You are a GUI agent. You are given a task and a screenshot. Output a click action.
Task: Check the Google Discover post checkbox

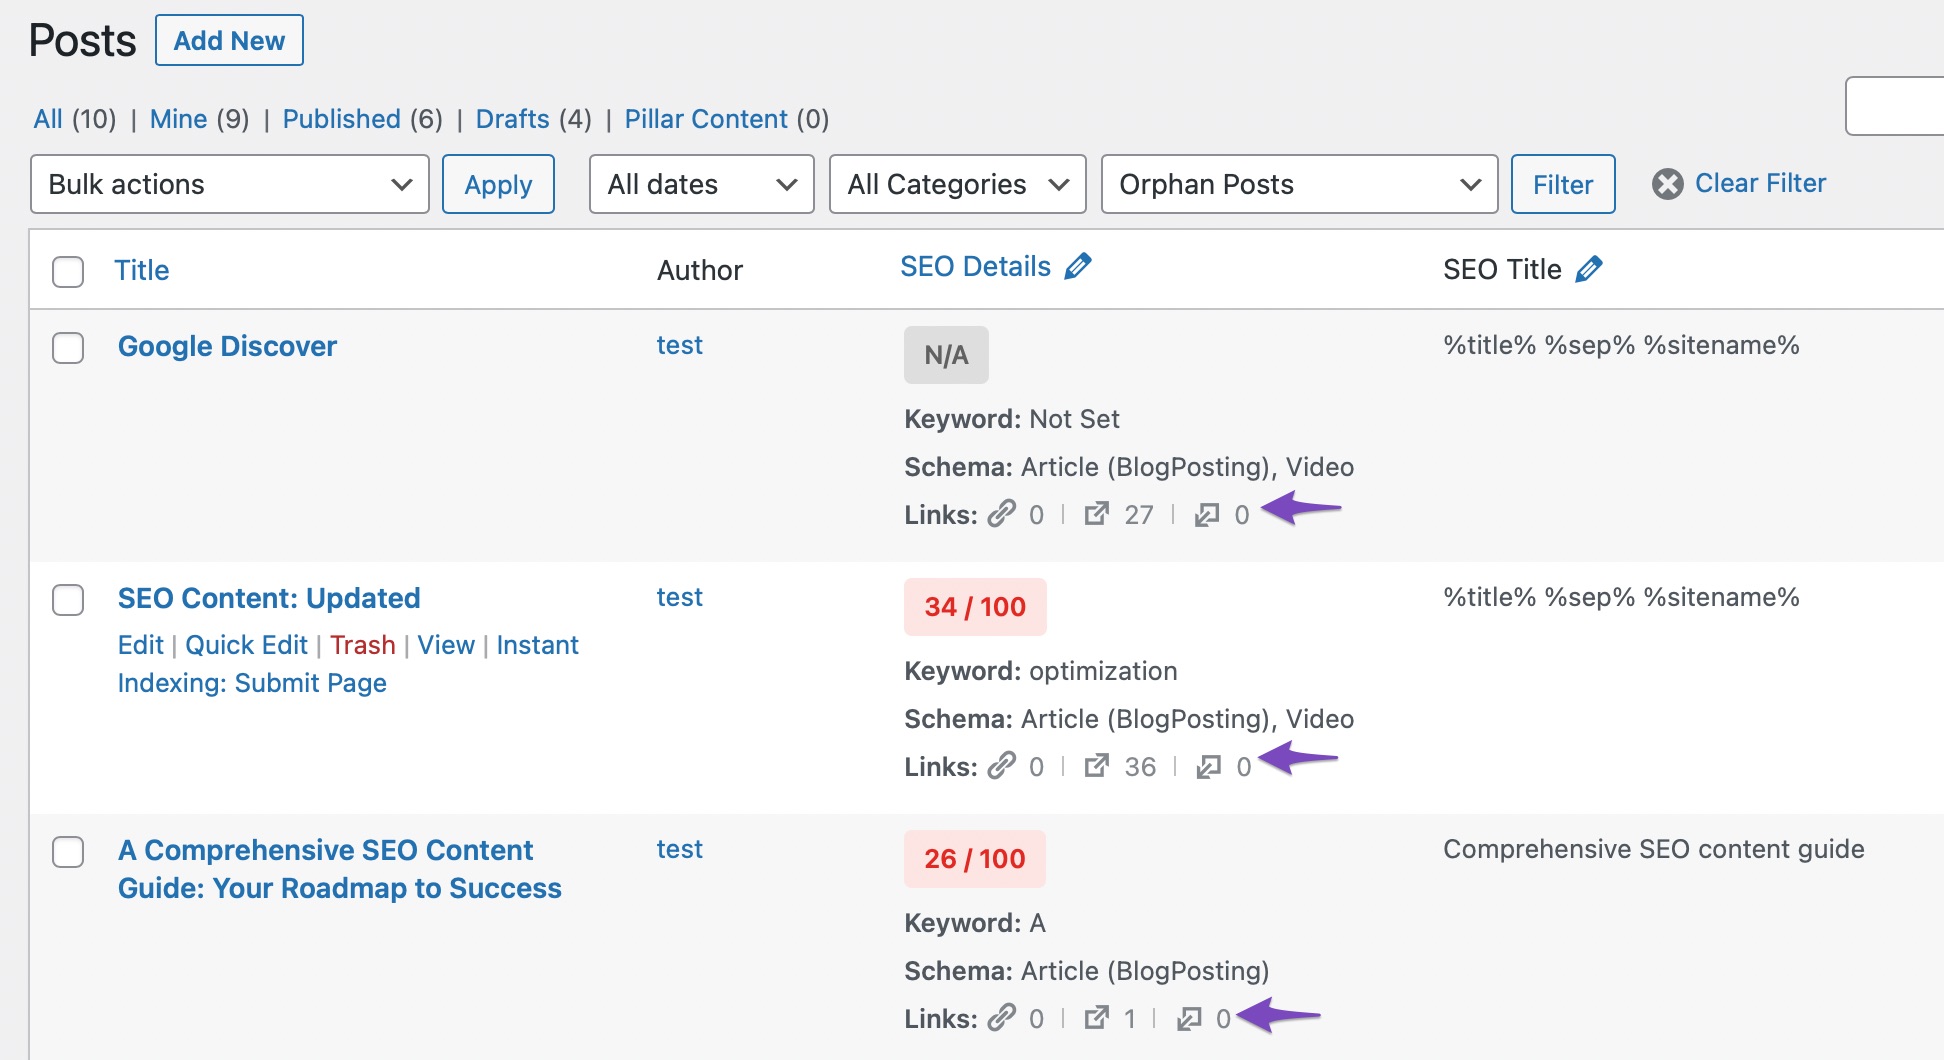pyautogui.click(x=68, y=348)
